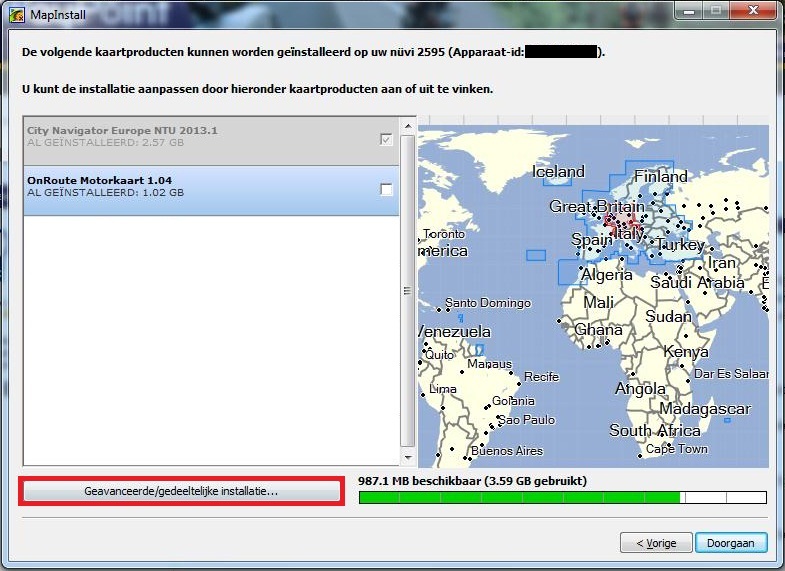Continue with the Doorgaan button
785x571 pixels.
click(730, 543)
